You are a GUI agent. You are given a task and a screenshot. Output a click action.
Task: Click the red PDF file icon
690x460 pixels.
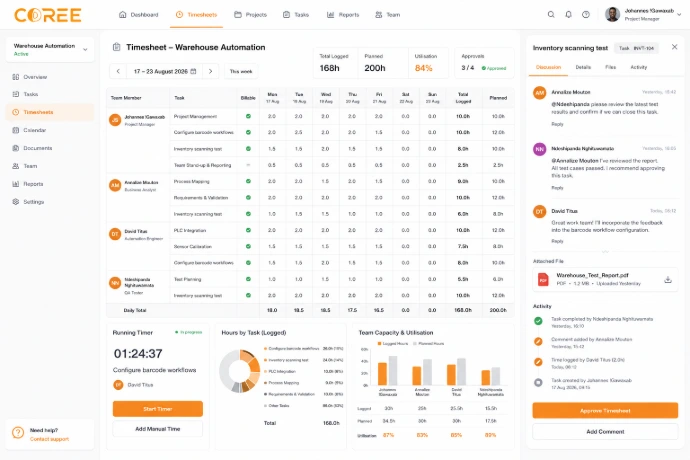pos(543,280)
